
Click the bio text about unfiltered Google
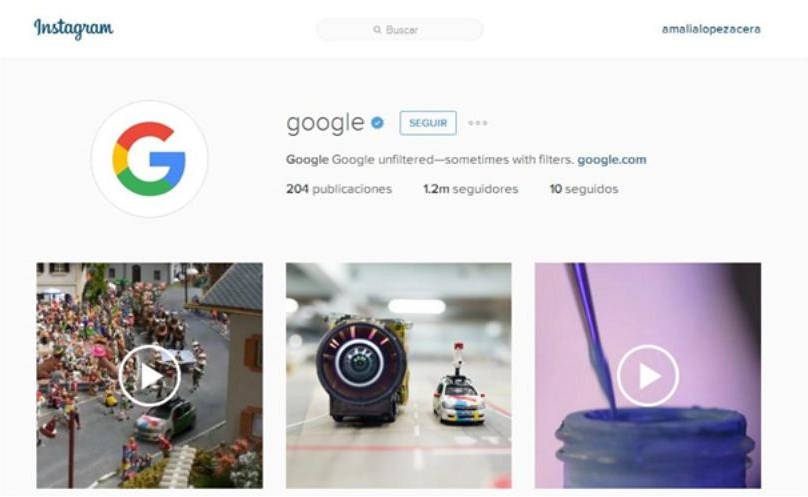452,160
